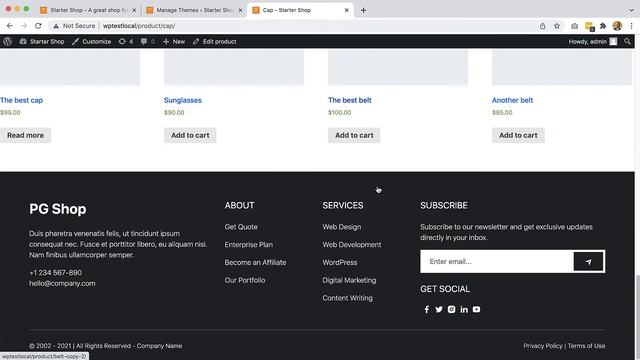Open the Sunglasses product link

tap(183, 100)
